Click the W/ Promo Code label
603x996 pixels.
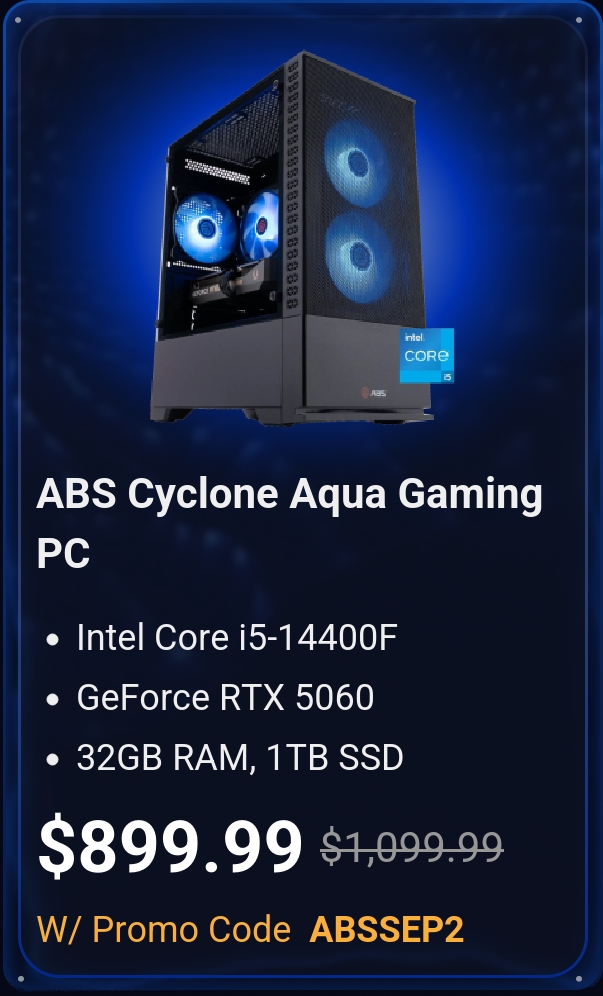click(x=164, y=930)
